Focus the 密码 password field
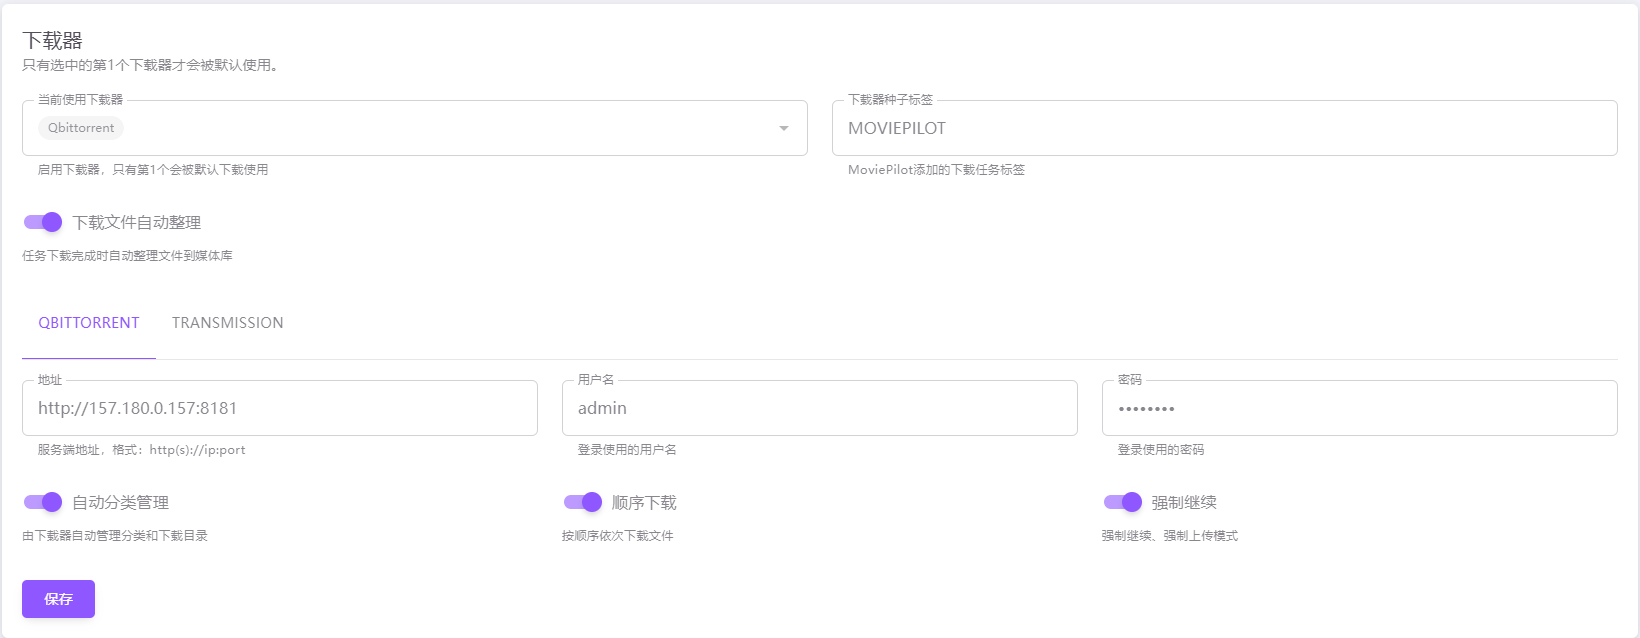 pyautogui.click(x=1359, y=408)
